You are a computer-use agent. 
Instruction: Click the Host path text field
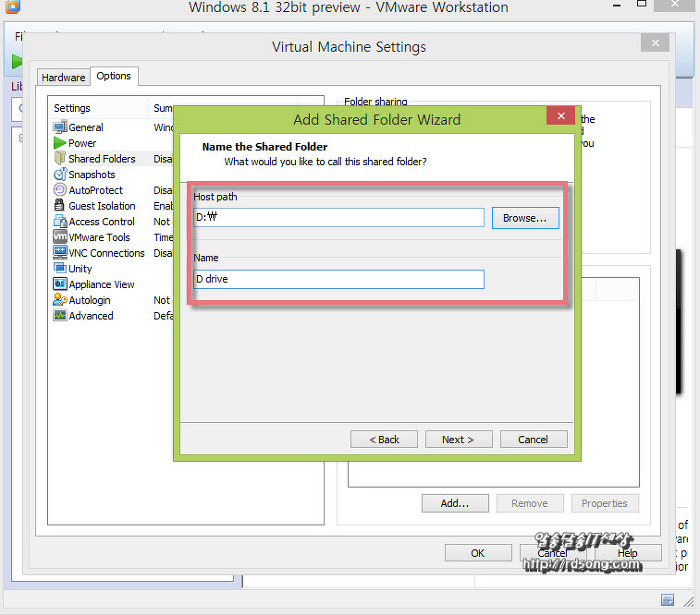click(x=338, y=218)
